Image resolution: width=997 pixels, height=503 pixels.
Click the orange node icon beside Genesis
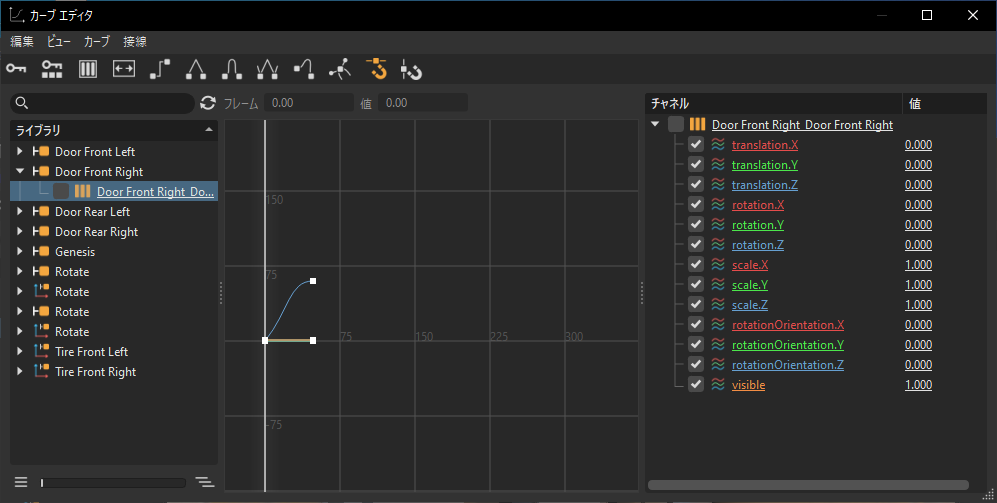(41, 251)
